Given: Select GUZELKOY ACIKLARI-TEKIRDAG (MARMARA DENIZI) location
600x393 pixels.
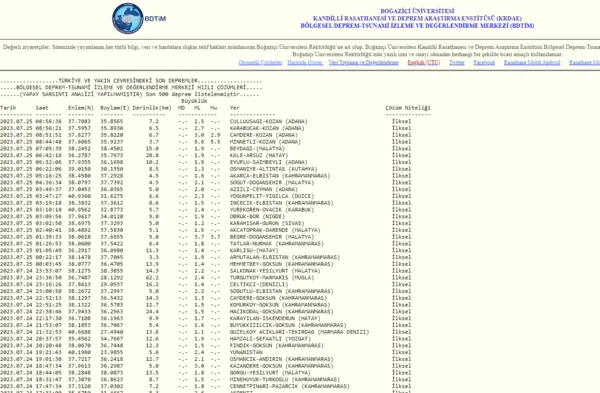Looking at the screenshot, I should pos(299,332).
